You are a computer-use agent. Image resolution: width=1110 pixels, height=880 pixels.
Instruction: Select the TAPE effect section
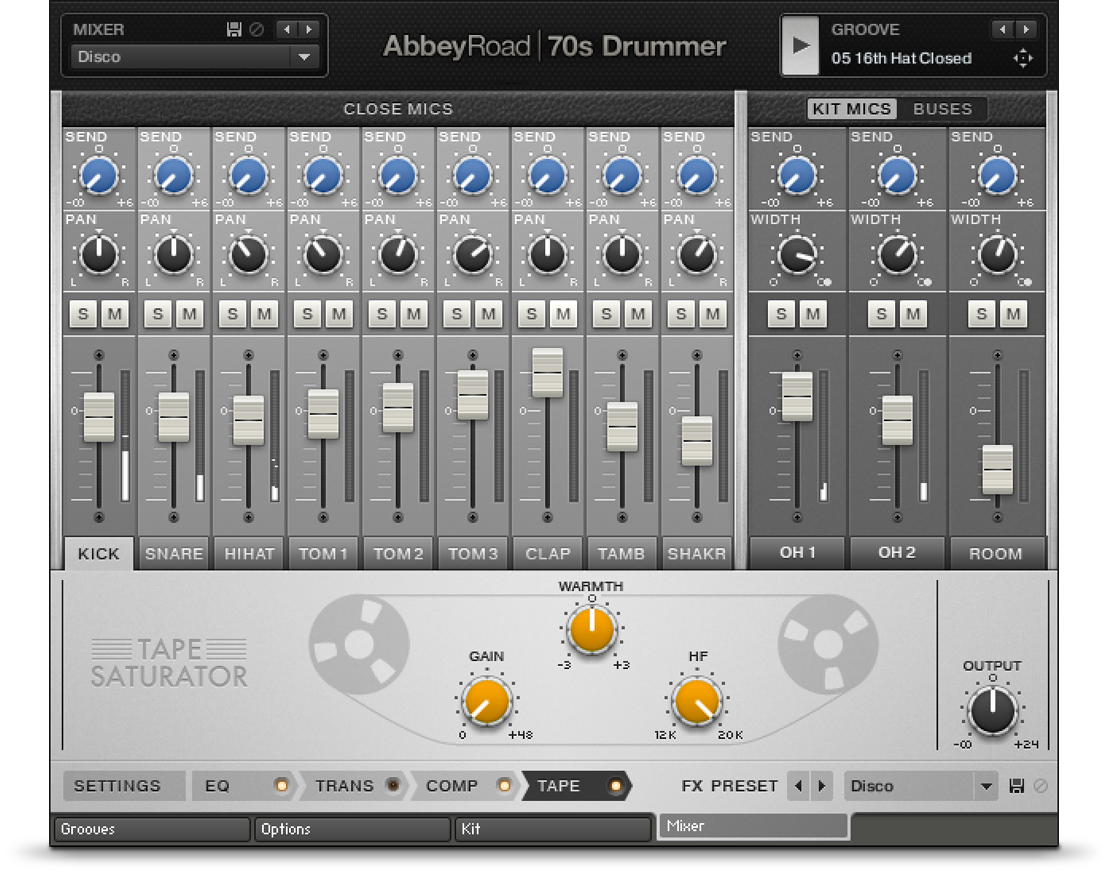click(x=559, y=786)
